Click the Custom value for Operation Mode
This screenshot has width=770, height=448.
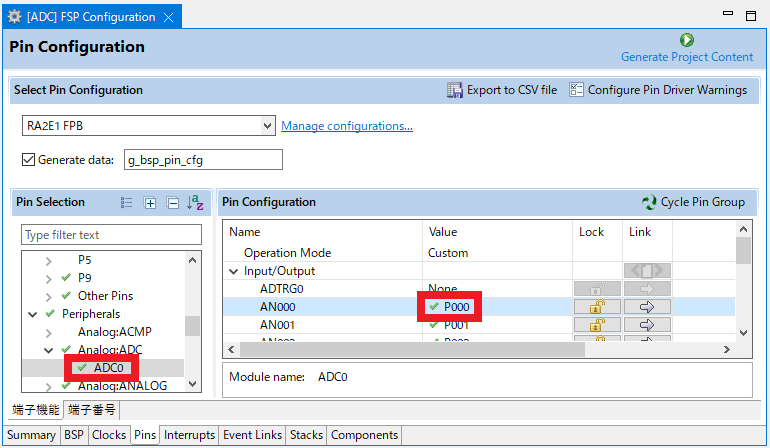tap(448, 253)
